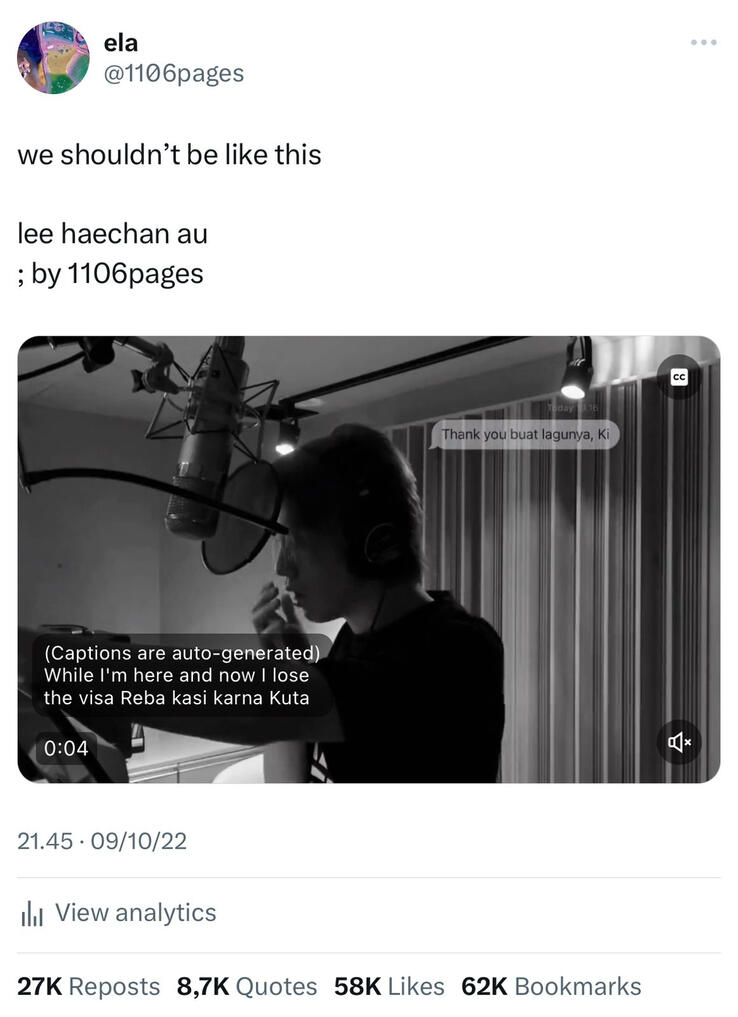Screen dimensions: 738x1017
Task: Toggle closed captions CC button on video
Action: [x=679, y=377]
